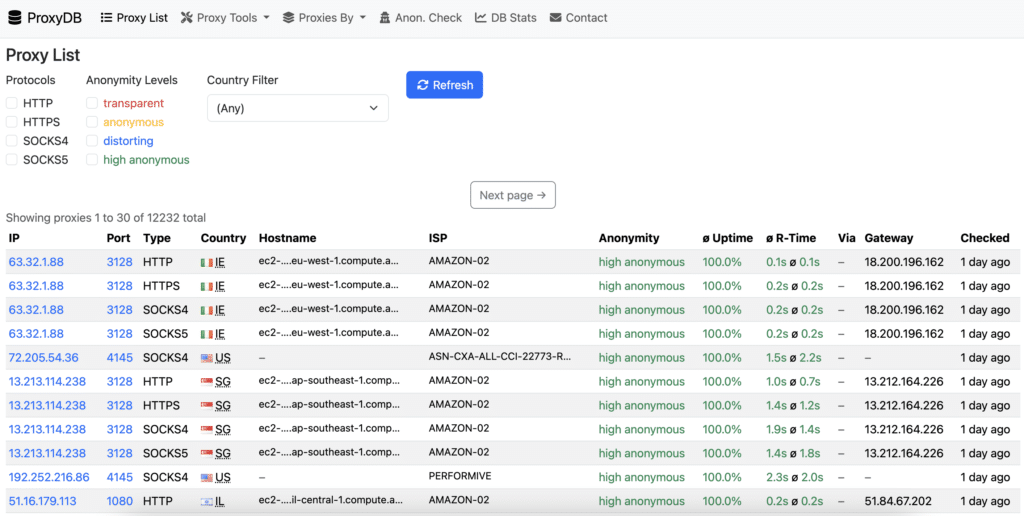1024x516 pixels.
Task: Click the Checked column header
Action: pos(985,238)
